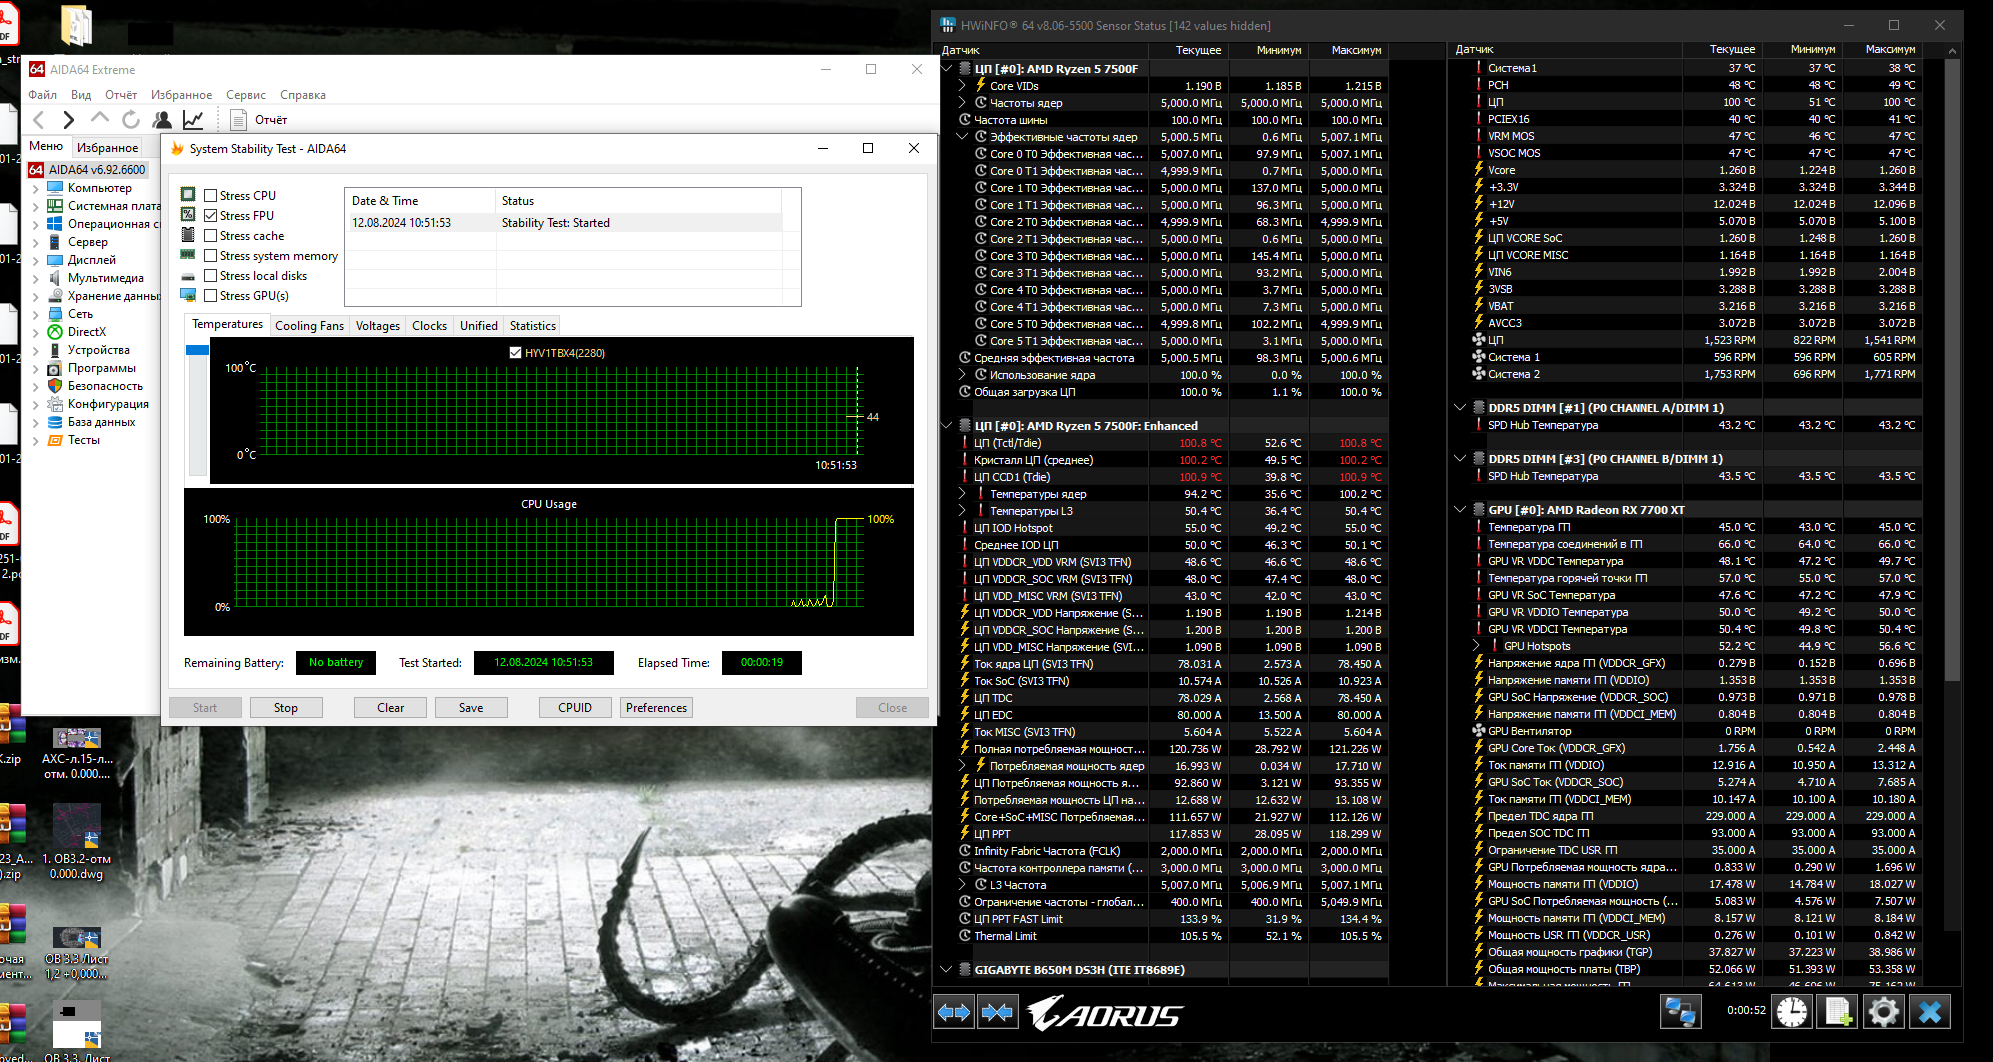Viewport: 1993px width, 1062px height.
Task: Click the CPUID button
Action: [x=575, y=708]
